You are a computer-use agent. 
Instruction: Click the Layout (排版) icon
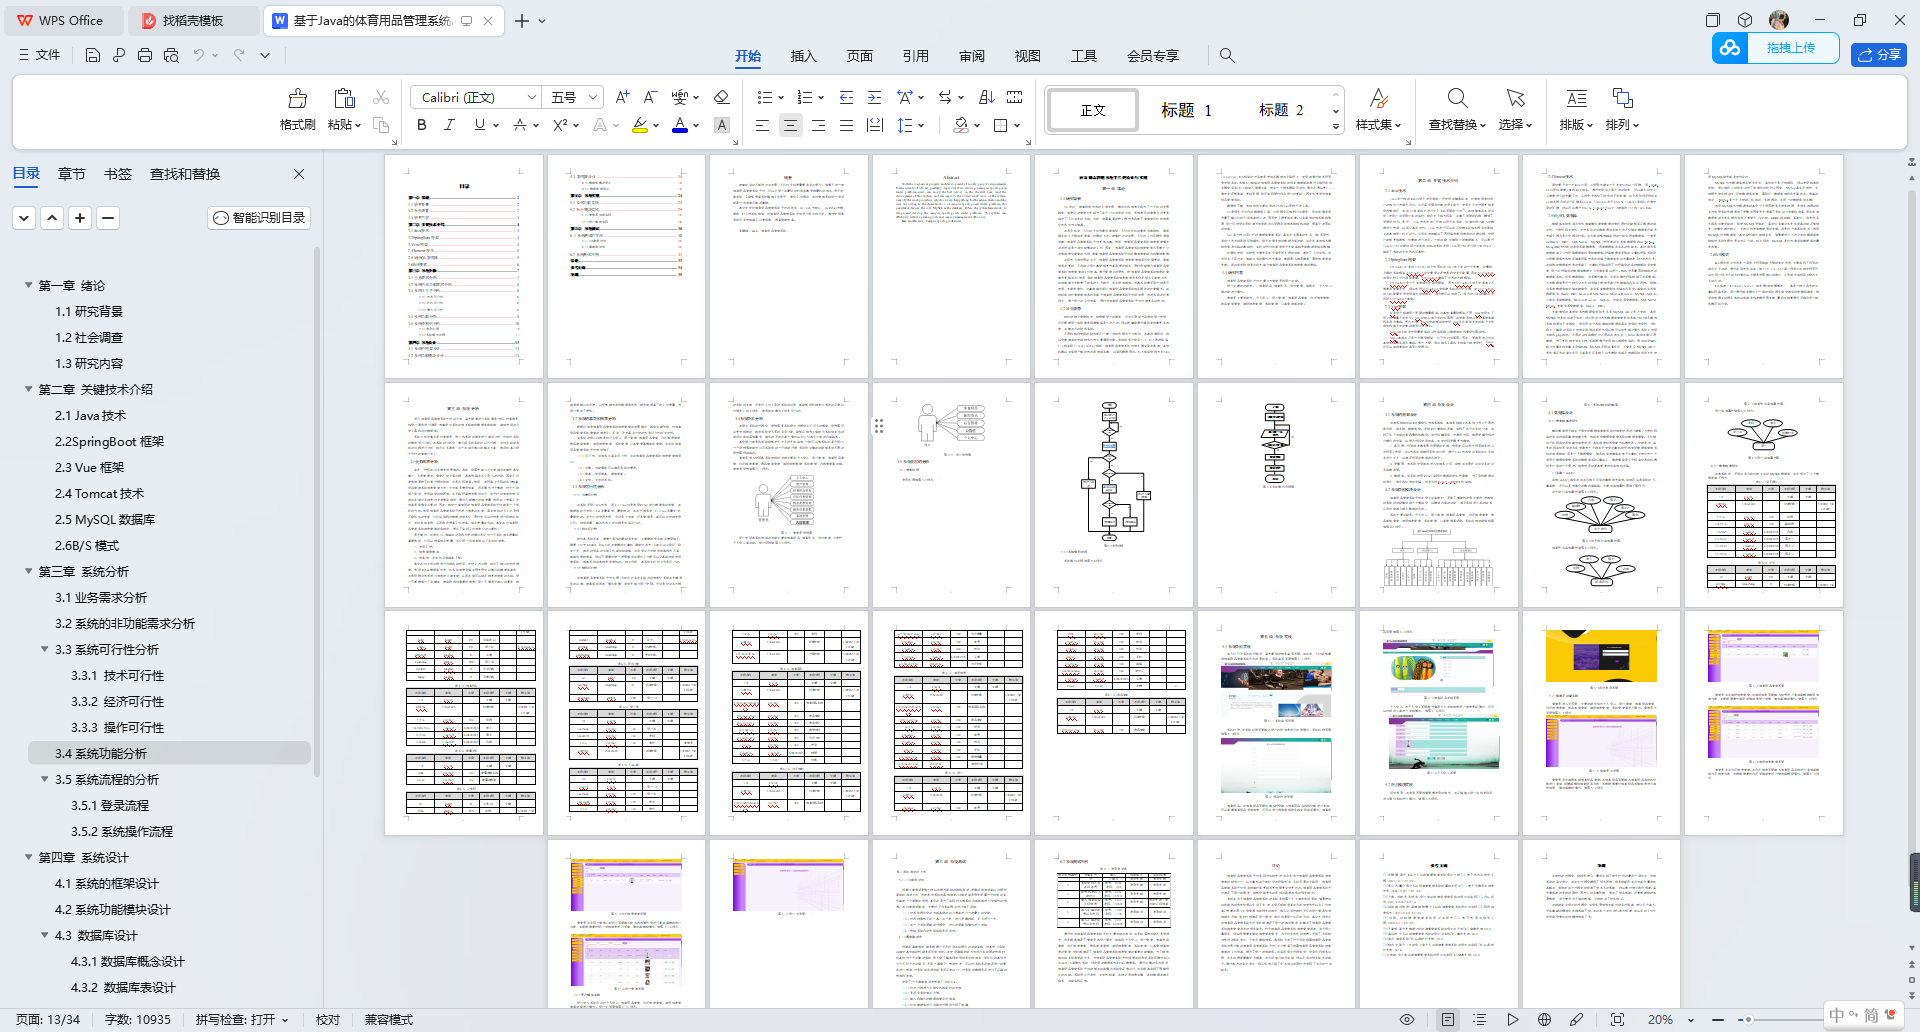point(1576,98)
